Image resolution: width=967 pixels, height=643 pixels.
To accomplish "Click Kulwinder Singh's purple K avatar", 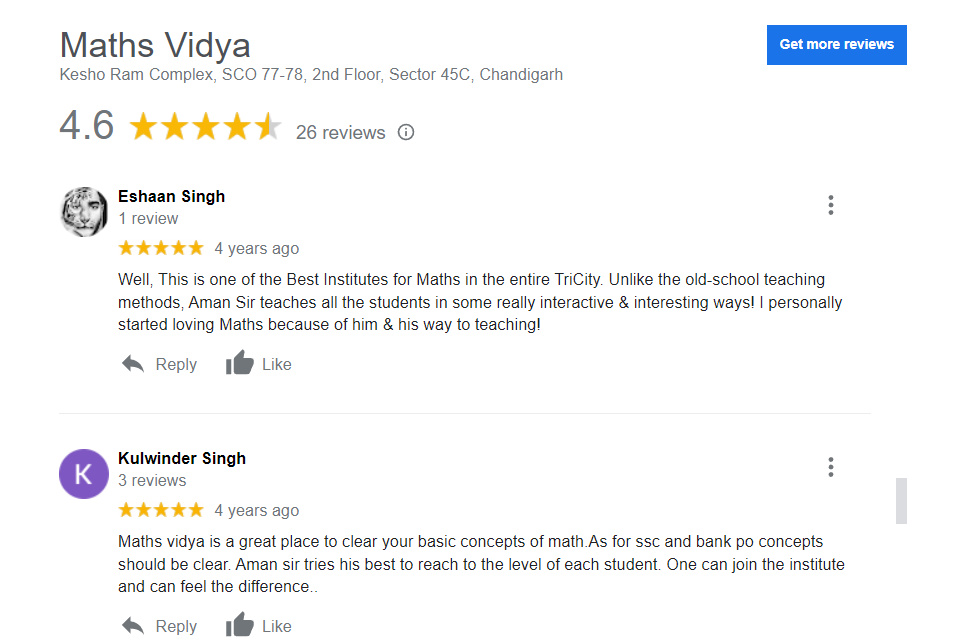I will pyautogui.click(x=84, y=473).
